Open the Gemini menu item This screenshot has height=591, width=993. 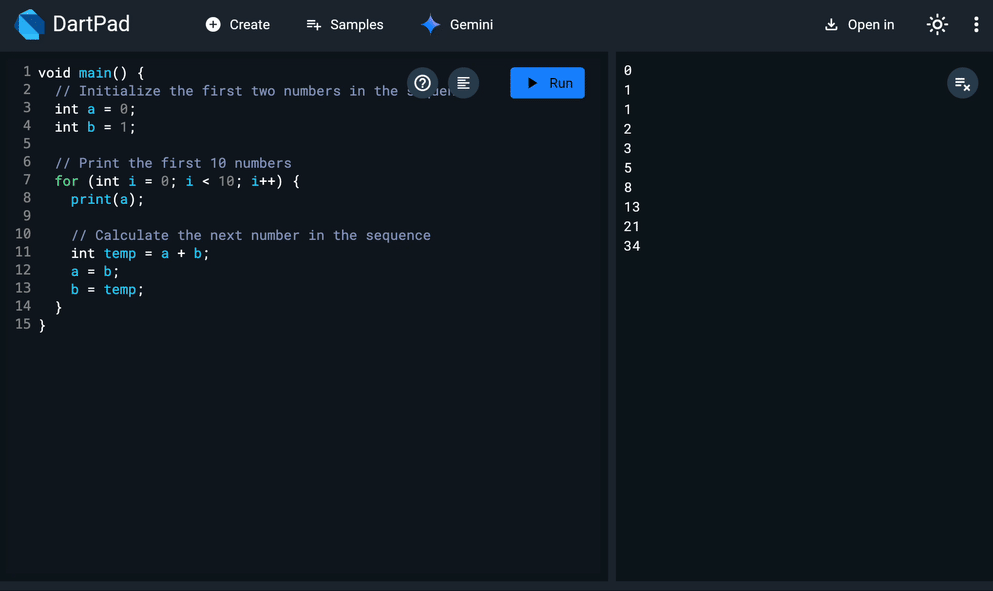coord(456,24)
